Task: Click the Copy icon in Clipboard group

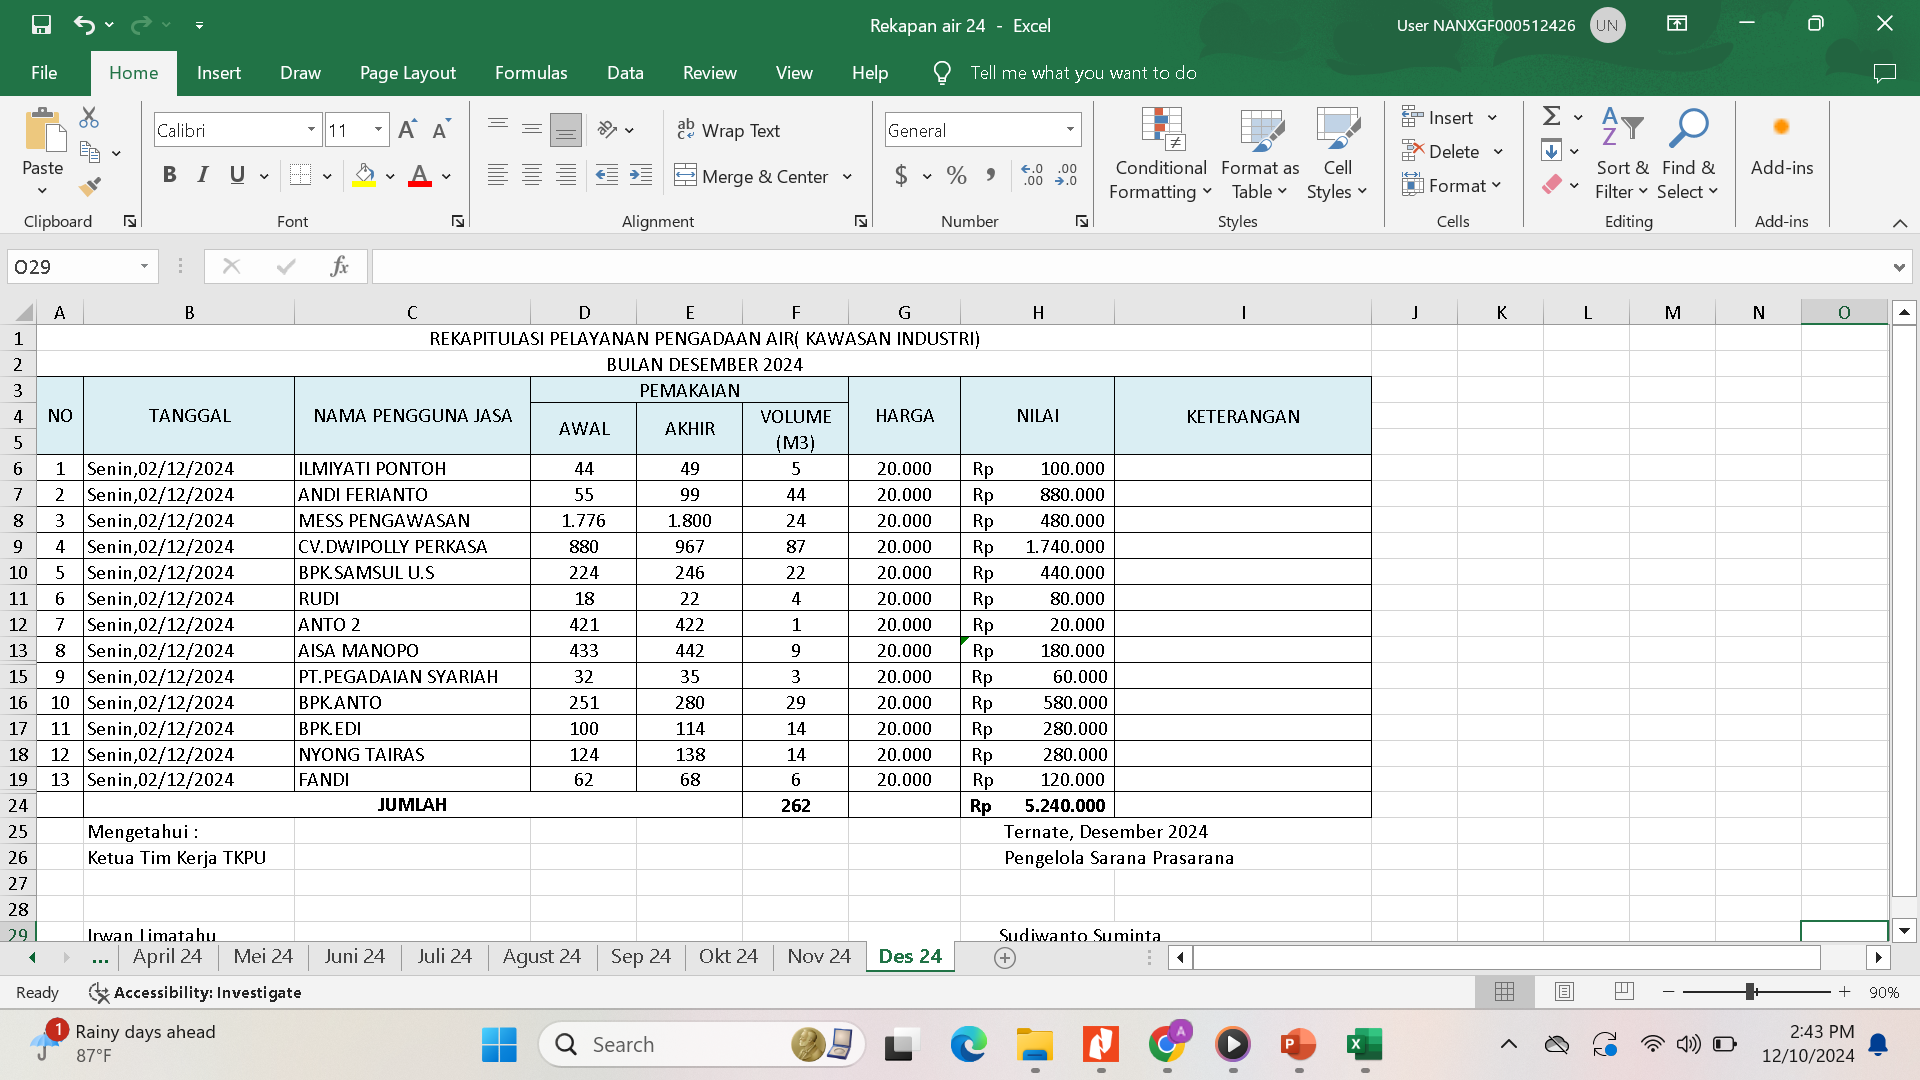Action: click(90, 153)
